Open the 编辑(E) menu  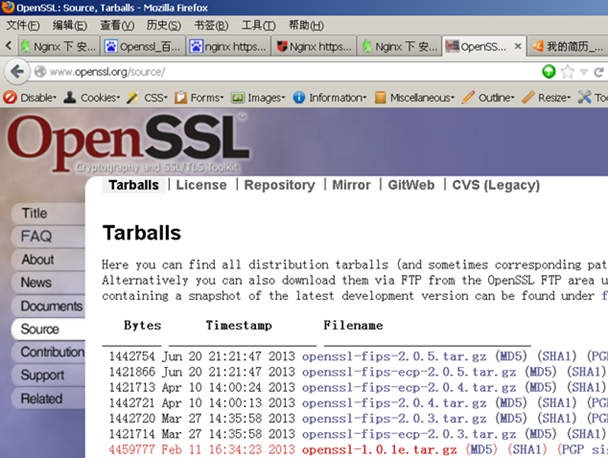tap(70, 26)
